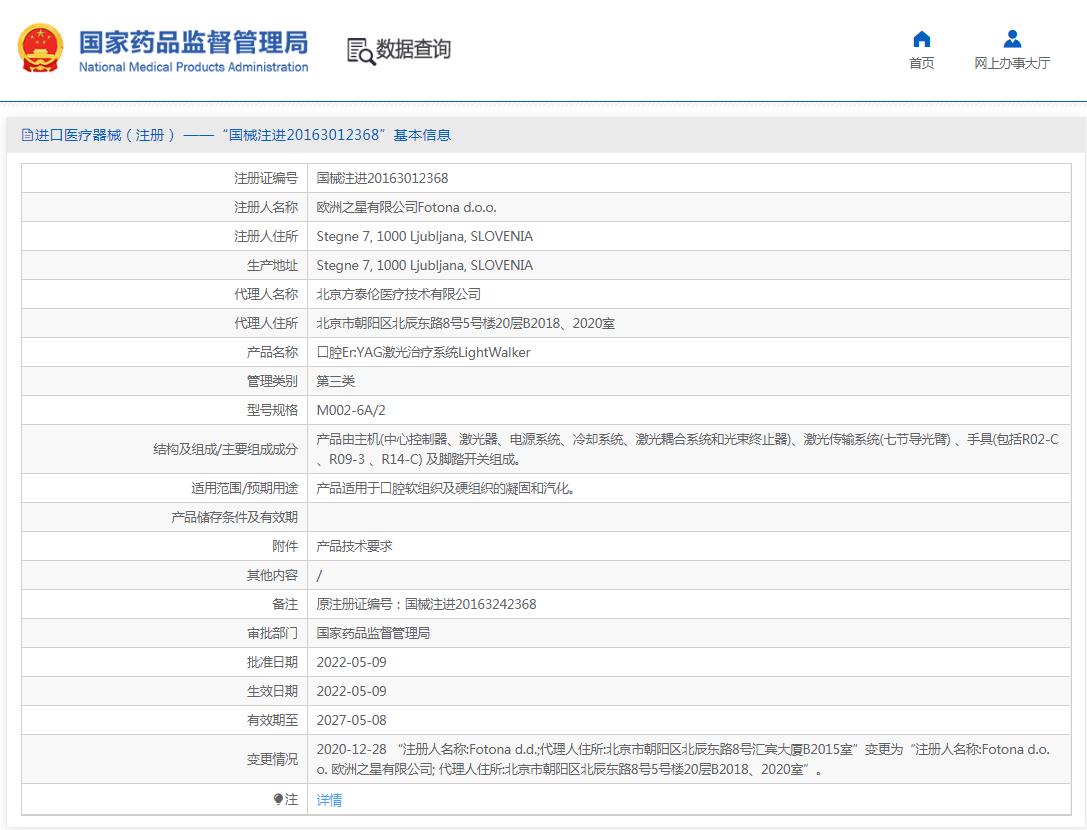This screenshot has height=830, width=1087.
Task: Click the 产品由主机 composition description
Action: (x=687, y=449)
